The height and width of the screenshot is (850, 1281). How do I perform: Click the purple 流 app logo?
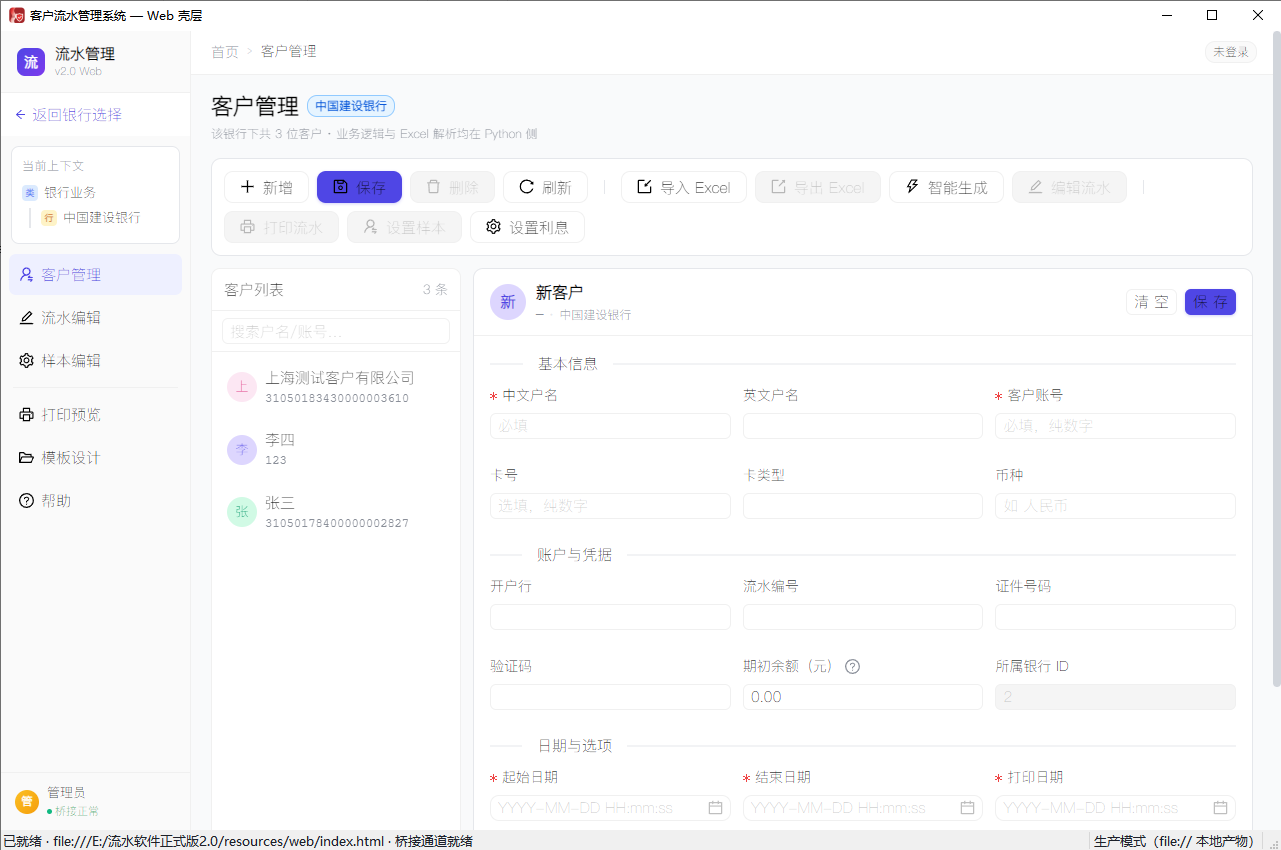point(31,62)
